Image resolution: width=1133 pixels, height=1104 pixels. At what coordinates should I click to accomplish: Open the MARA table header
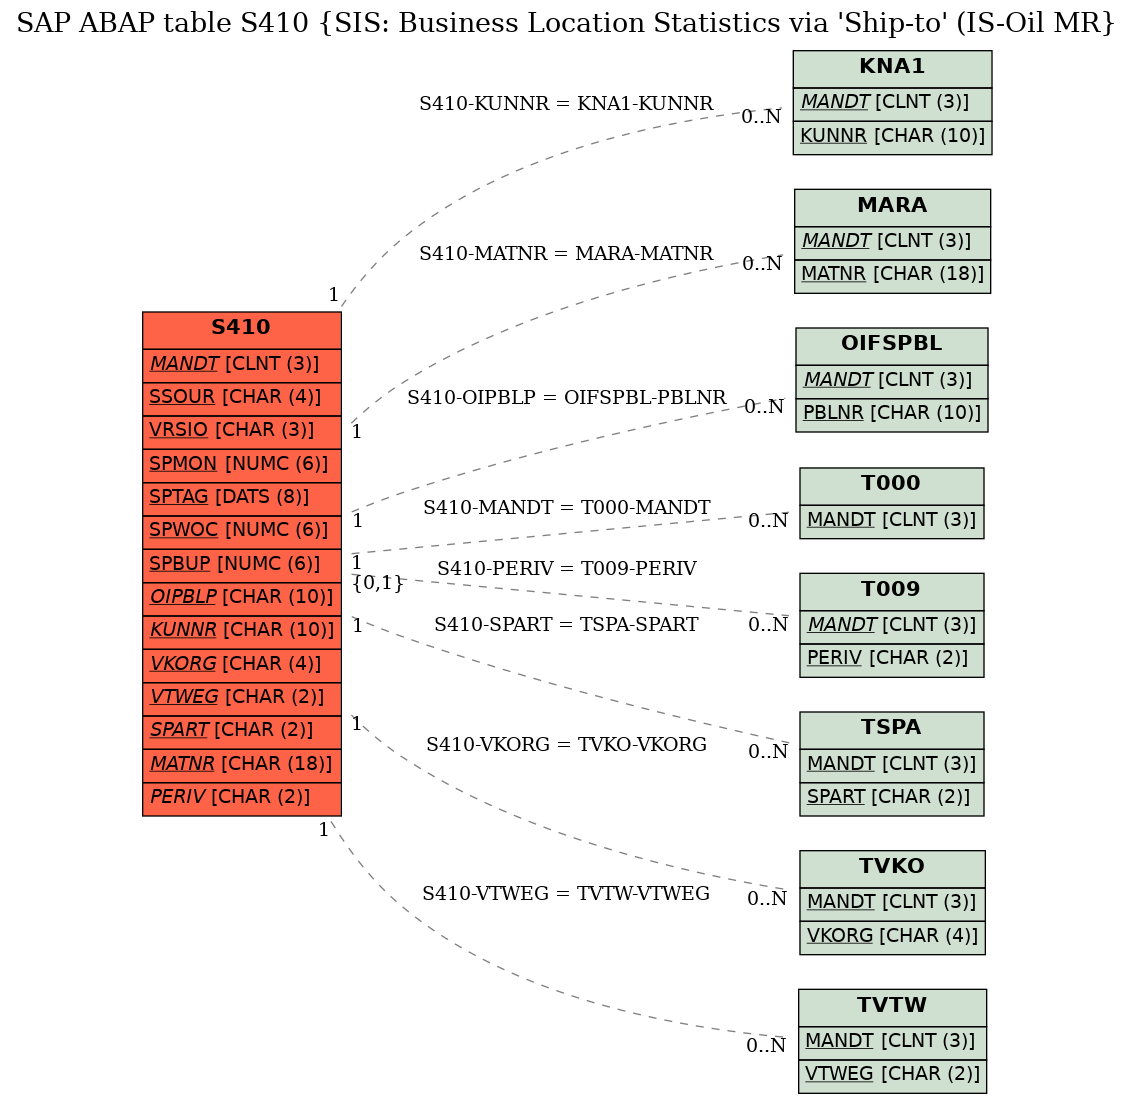coord(892,207)
